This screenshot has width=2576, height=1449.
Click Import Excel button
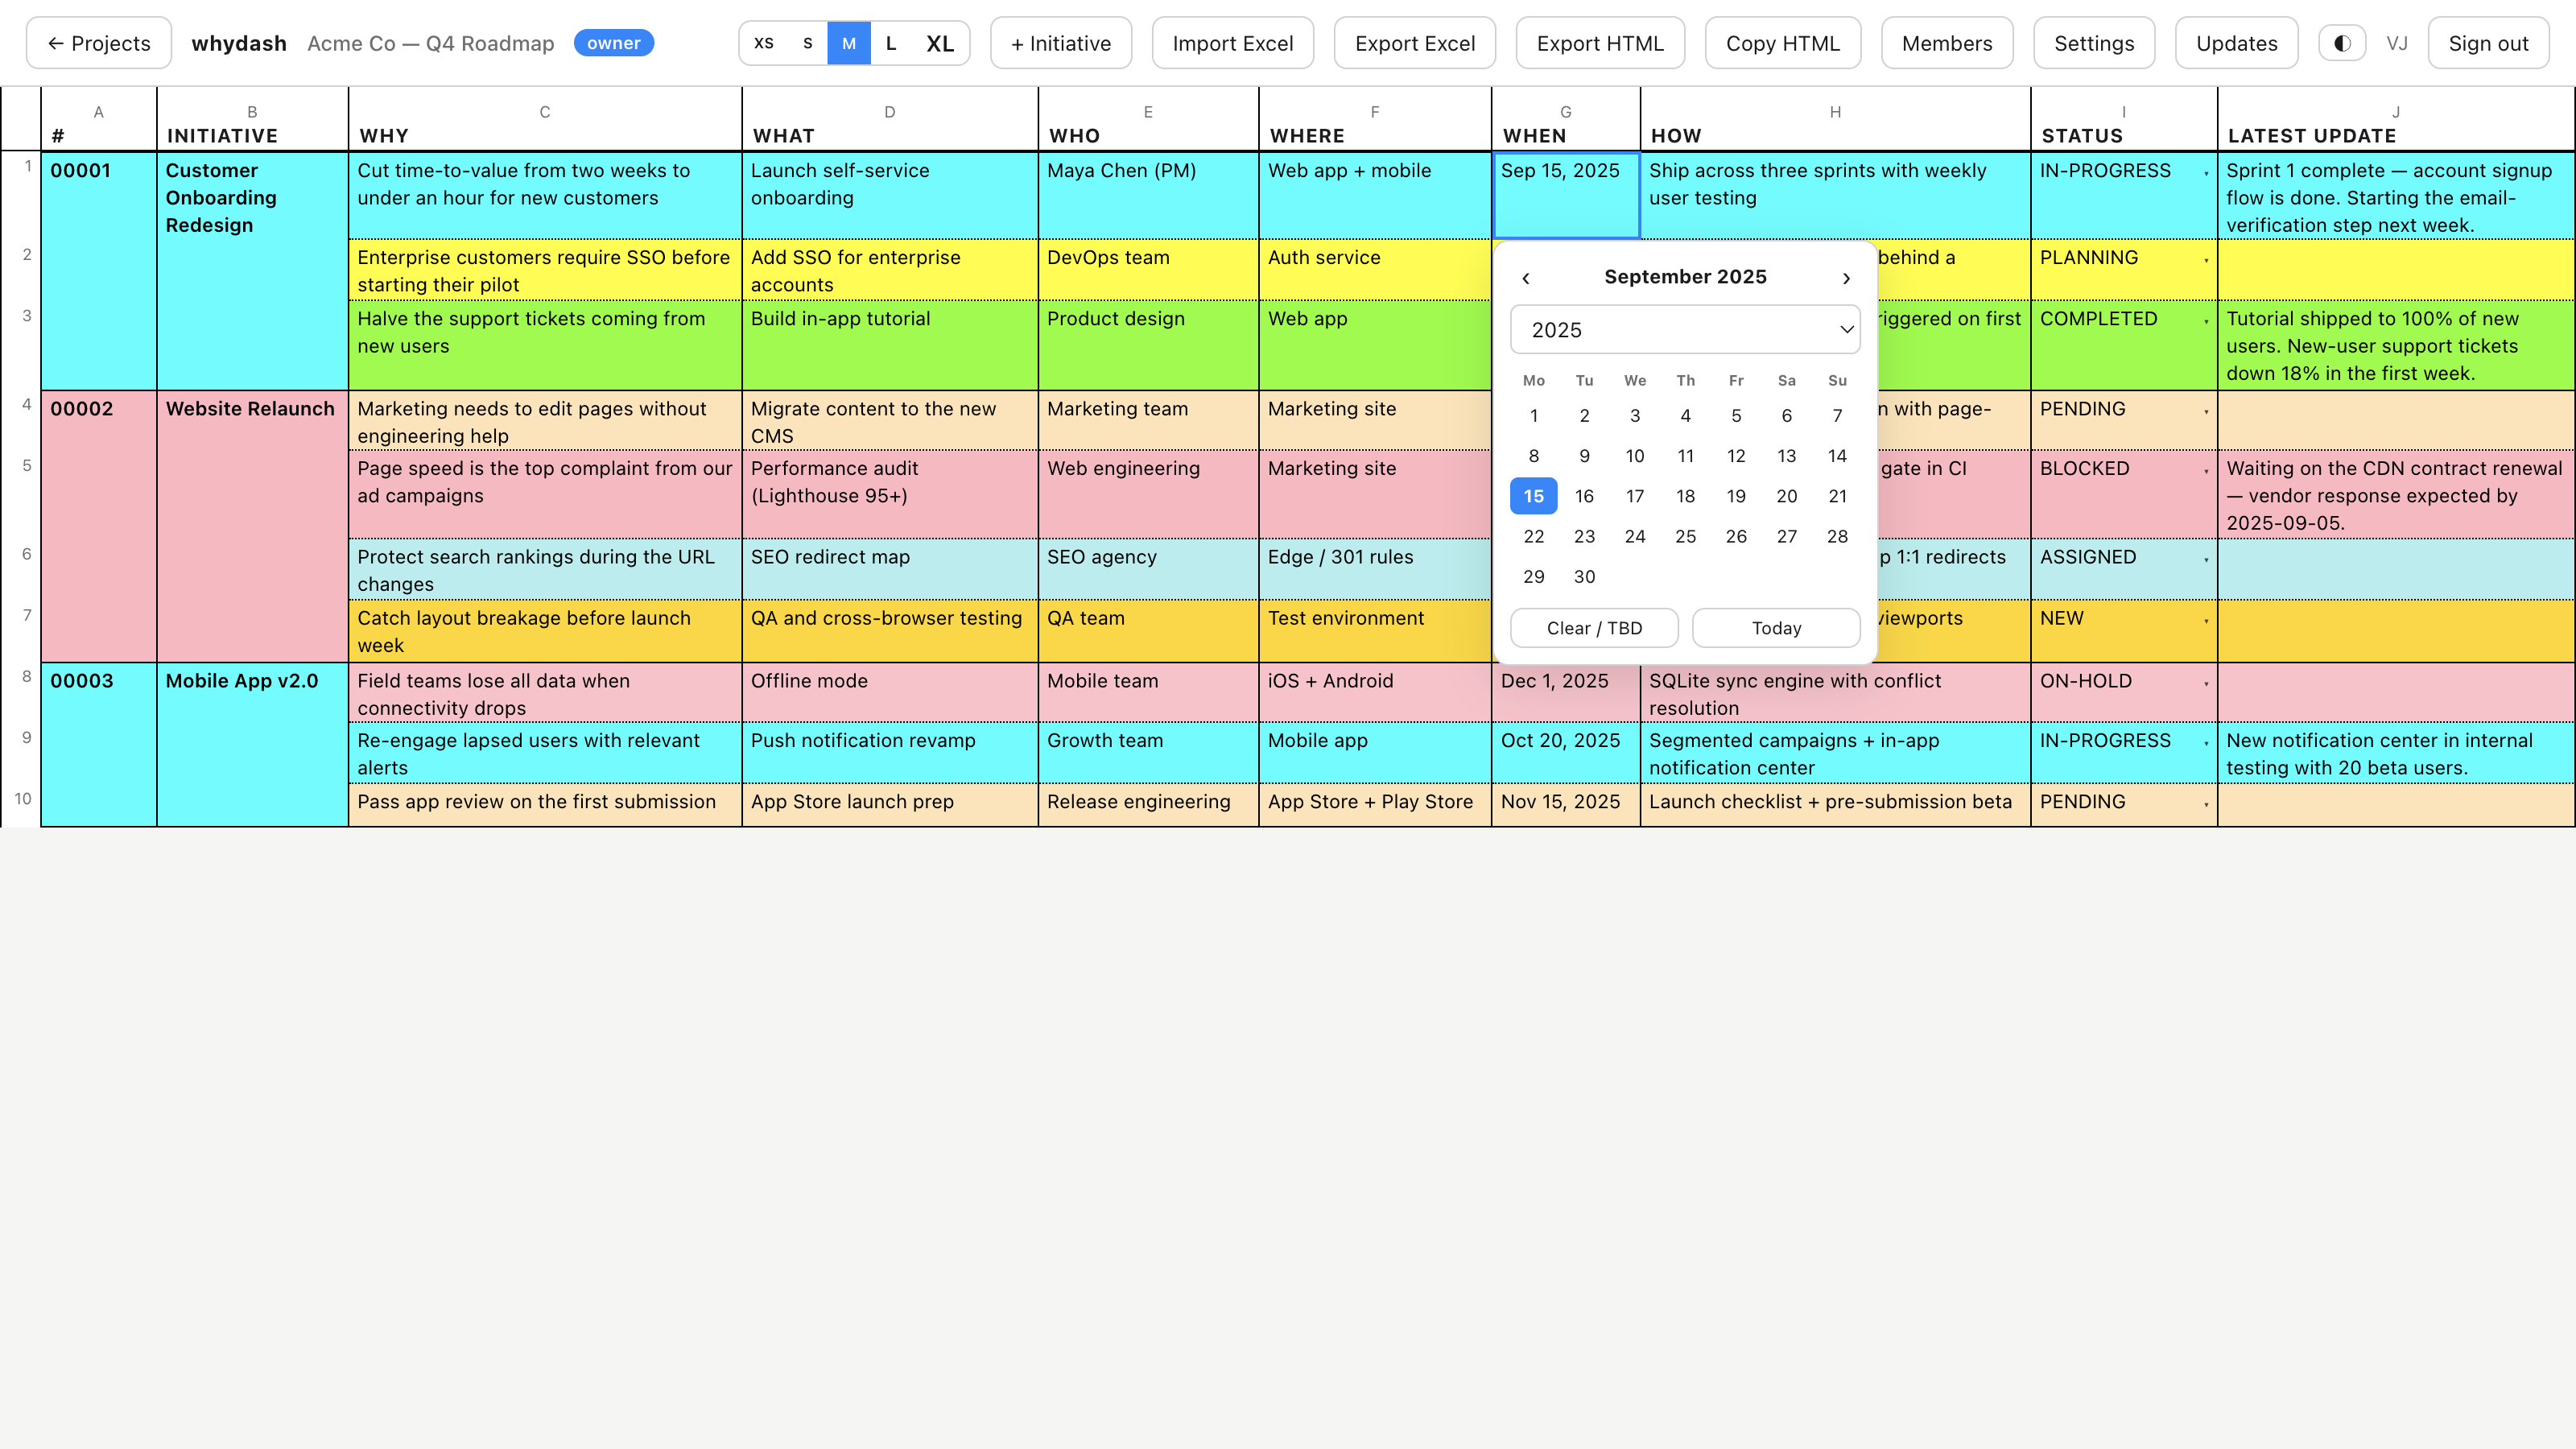click(1233, 43)
